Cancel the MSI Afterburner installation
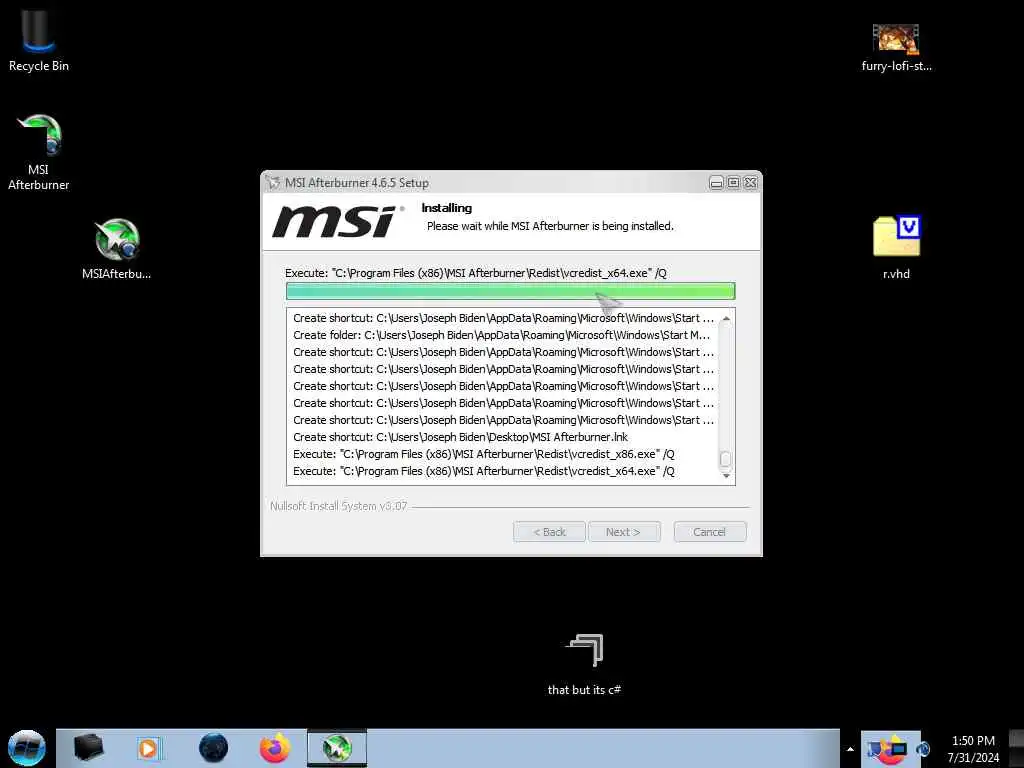This screenshot has width=1024, height=768. tap(709, 532)
